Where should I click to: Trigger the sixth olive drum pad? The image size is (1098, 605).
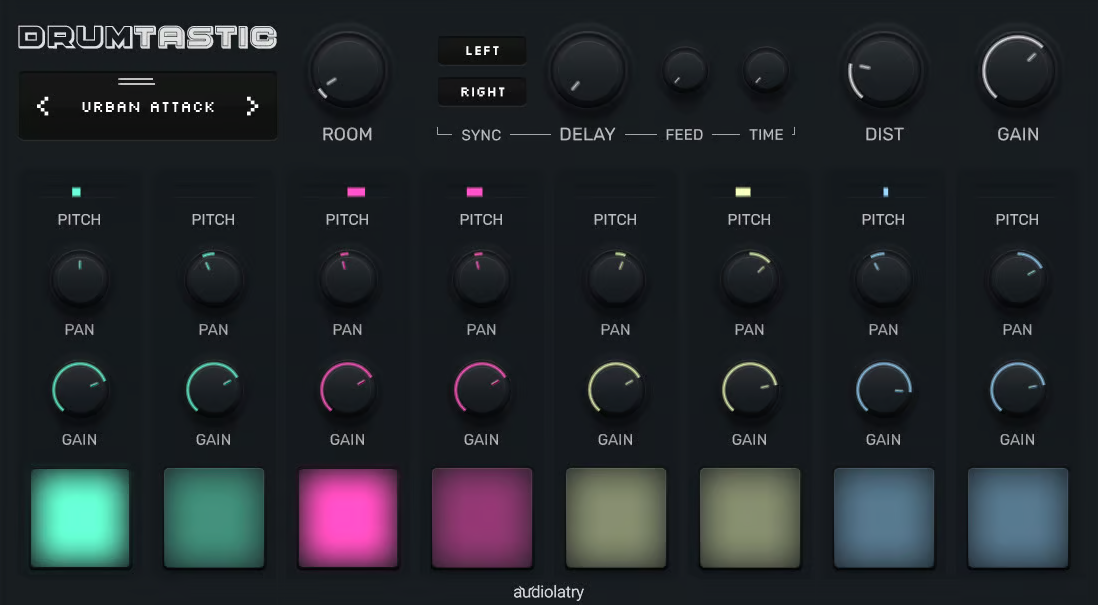750,518
